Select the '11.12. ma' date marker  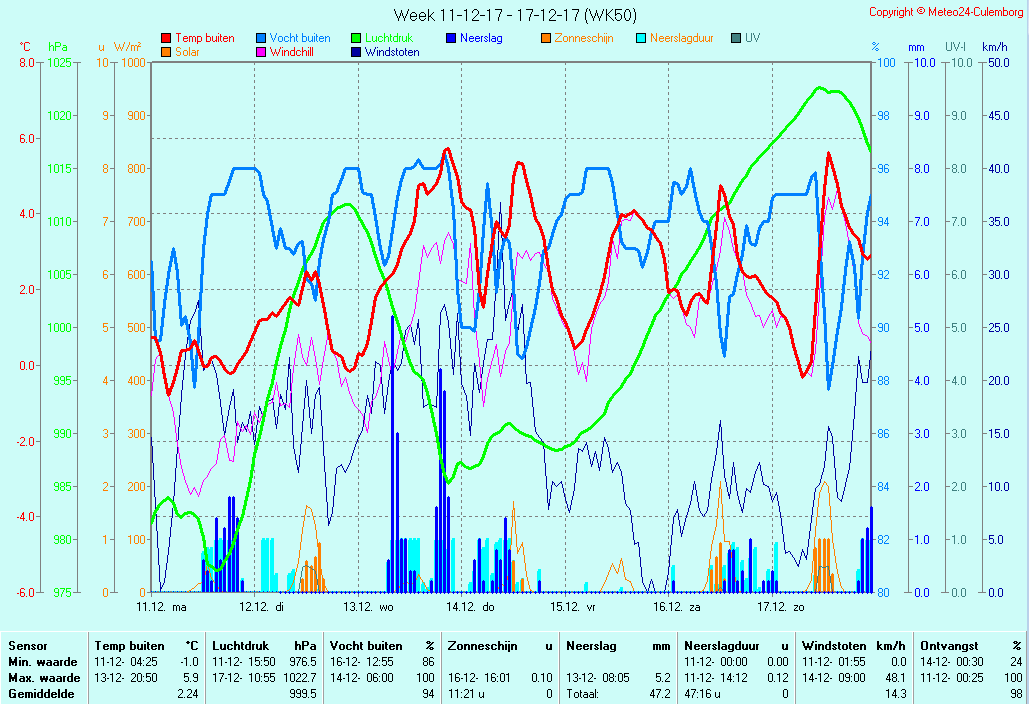click(161, 607)
